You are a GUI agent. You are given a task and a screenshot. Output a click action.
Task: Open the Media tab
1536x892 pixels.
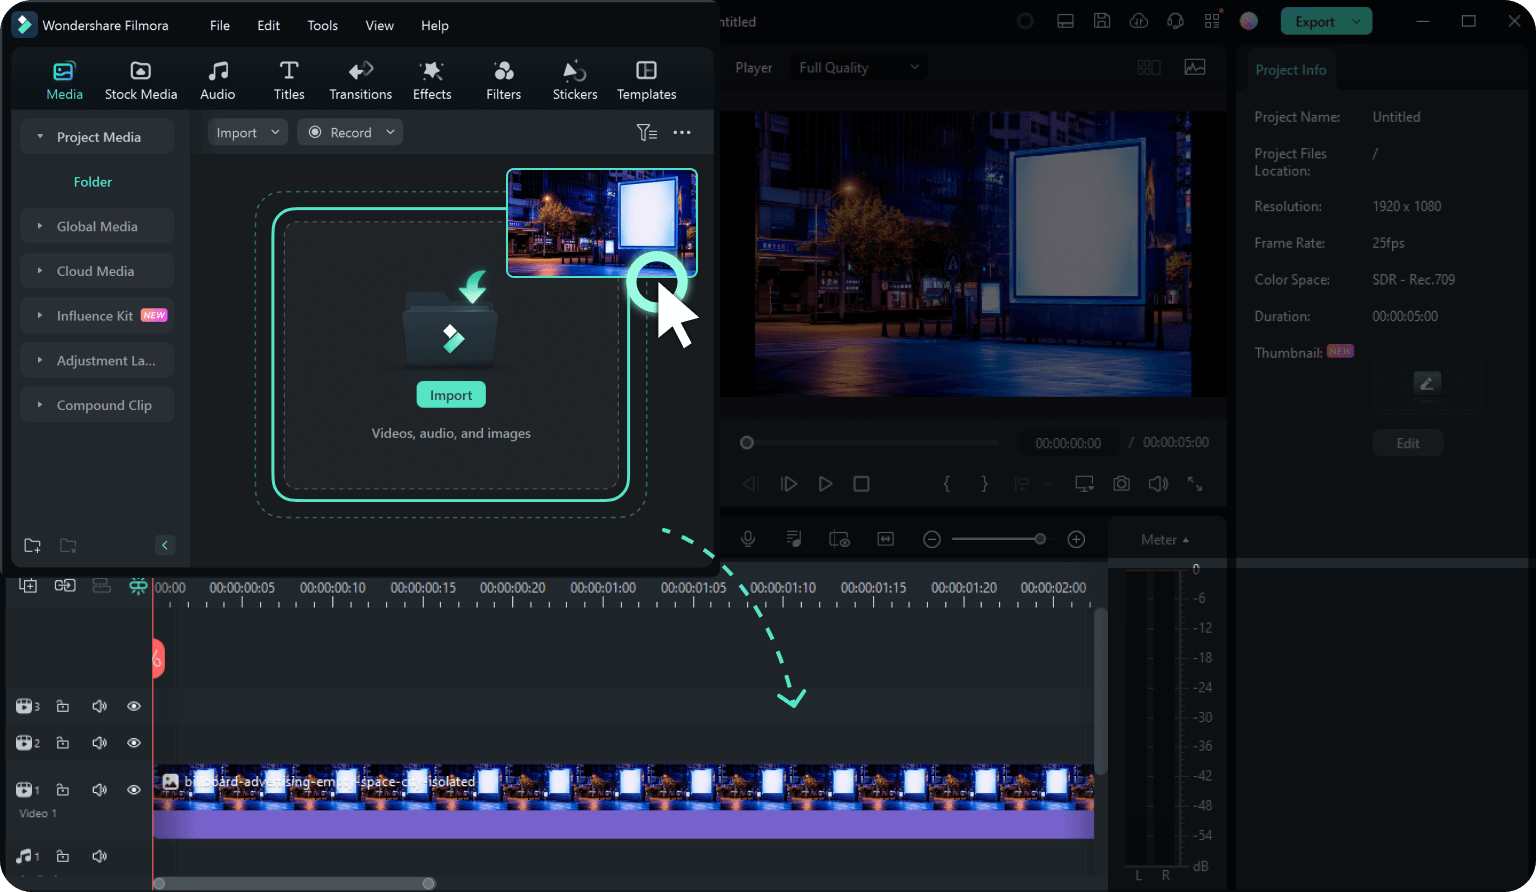[64, 81]
